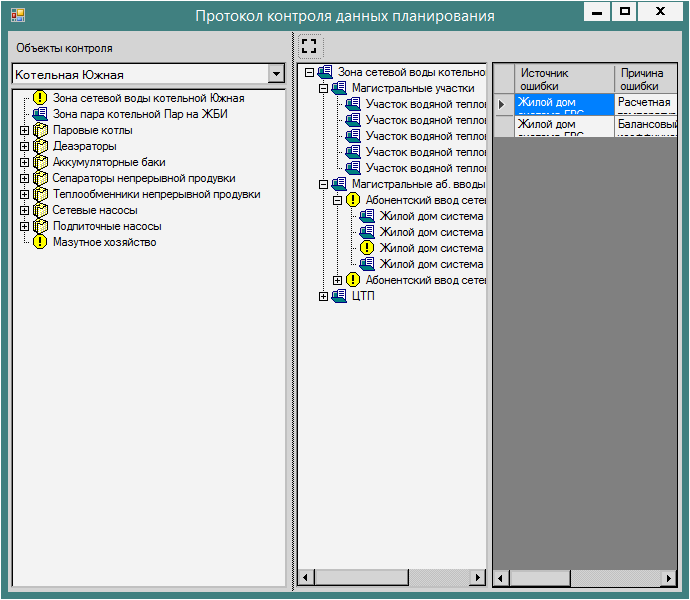
Task: Click the Деаэраторы cube icon
Action: coord(40,146)
